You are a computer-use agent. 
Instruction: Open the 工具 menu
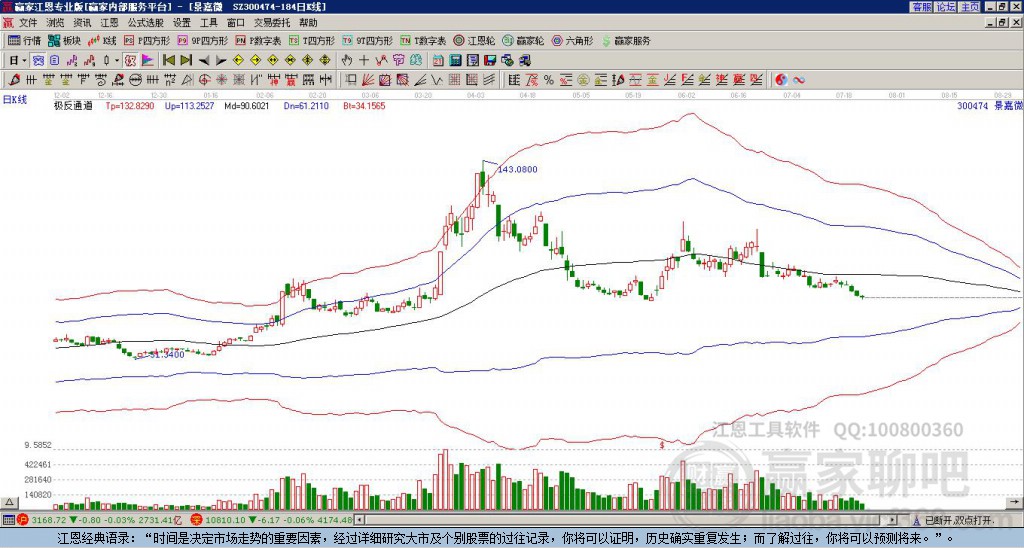click(209, 23)
